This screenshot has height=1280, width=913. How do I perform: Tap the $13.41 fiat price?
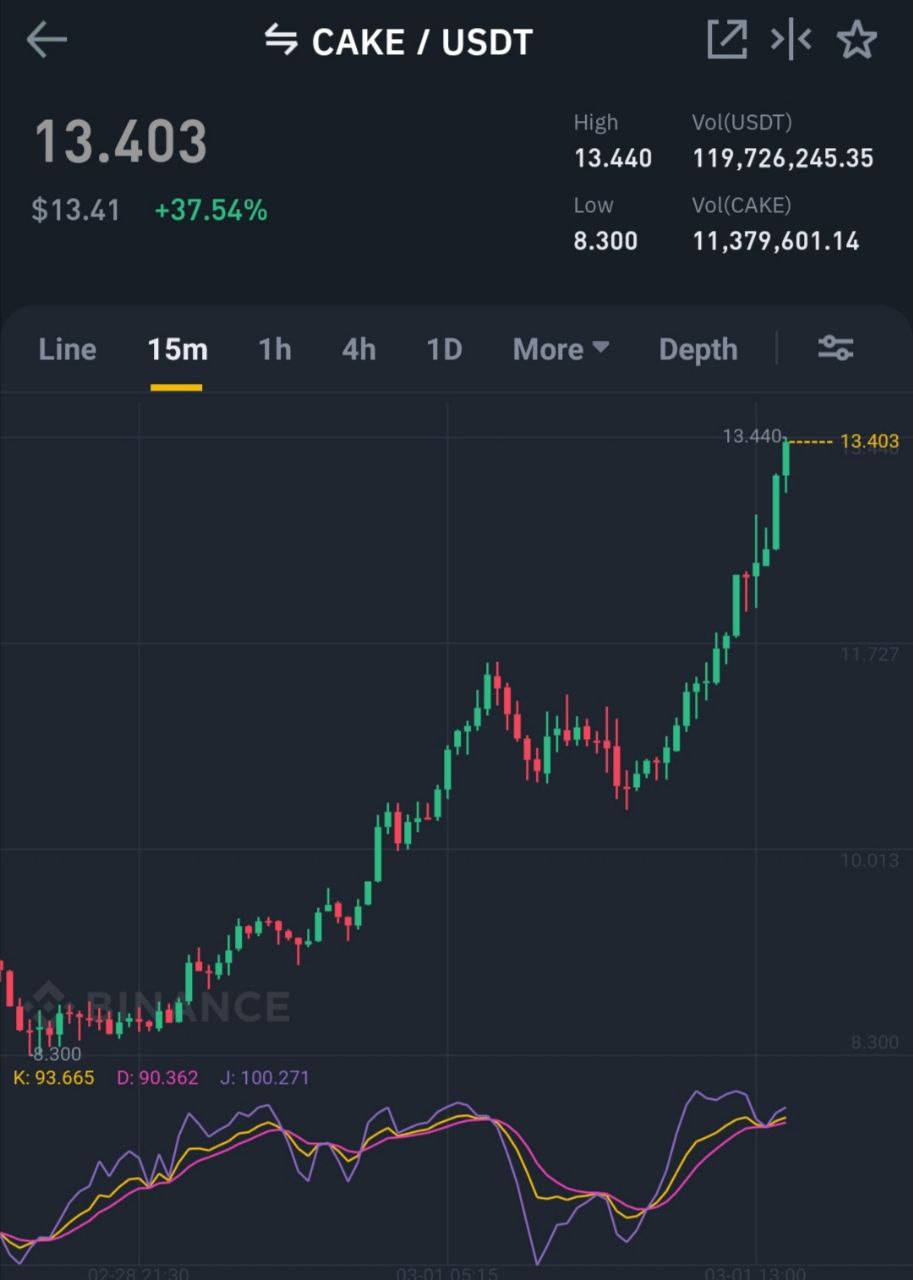pos(76,210)
